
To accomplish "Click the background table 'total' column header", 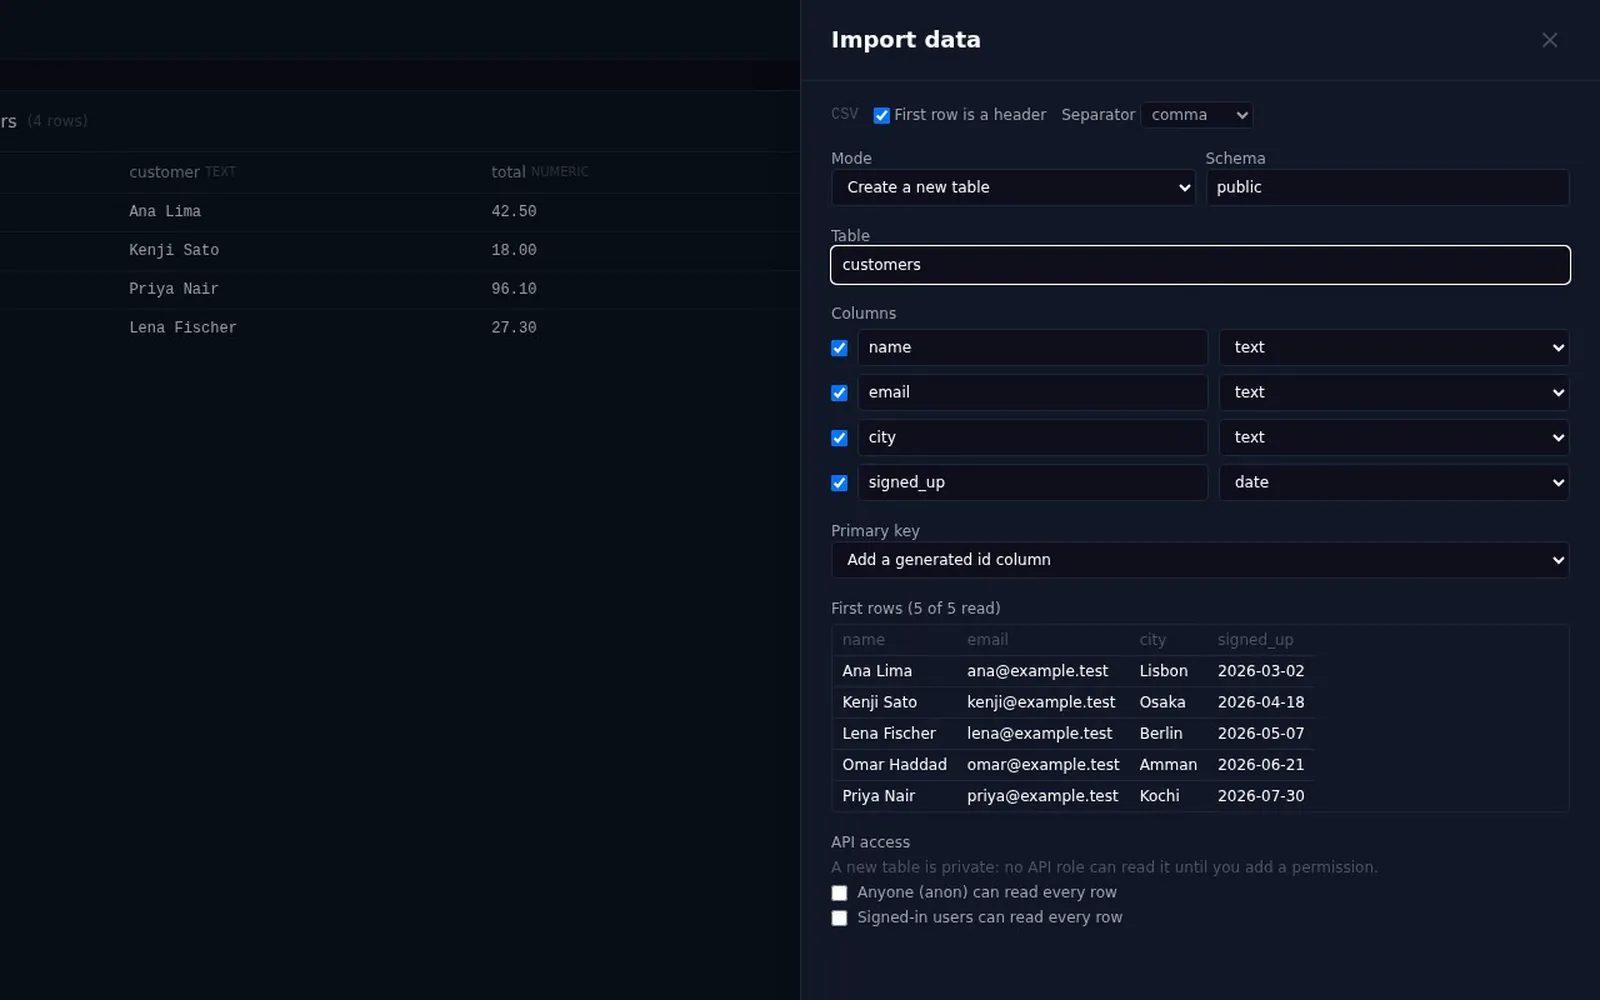I will click(x=508, y=172).
